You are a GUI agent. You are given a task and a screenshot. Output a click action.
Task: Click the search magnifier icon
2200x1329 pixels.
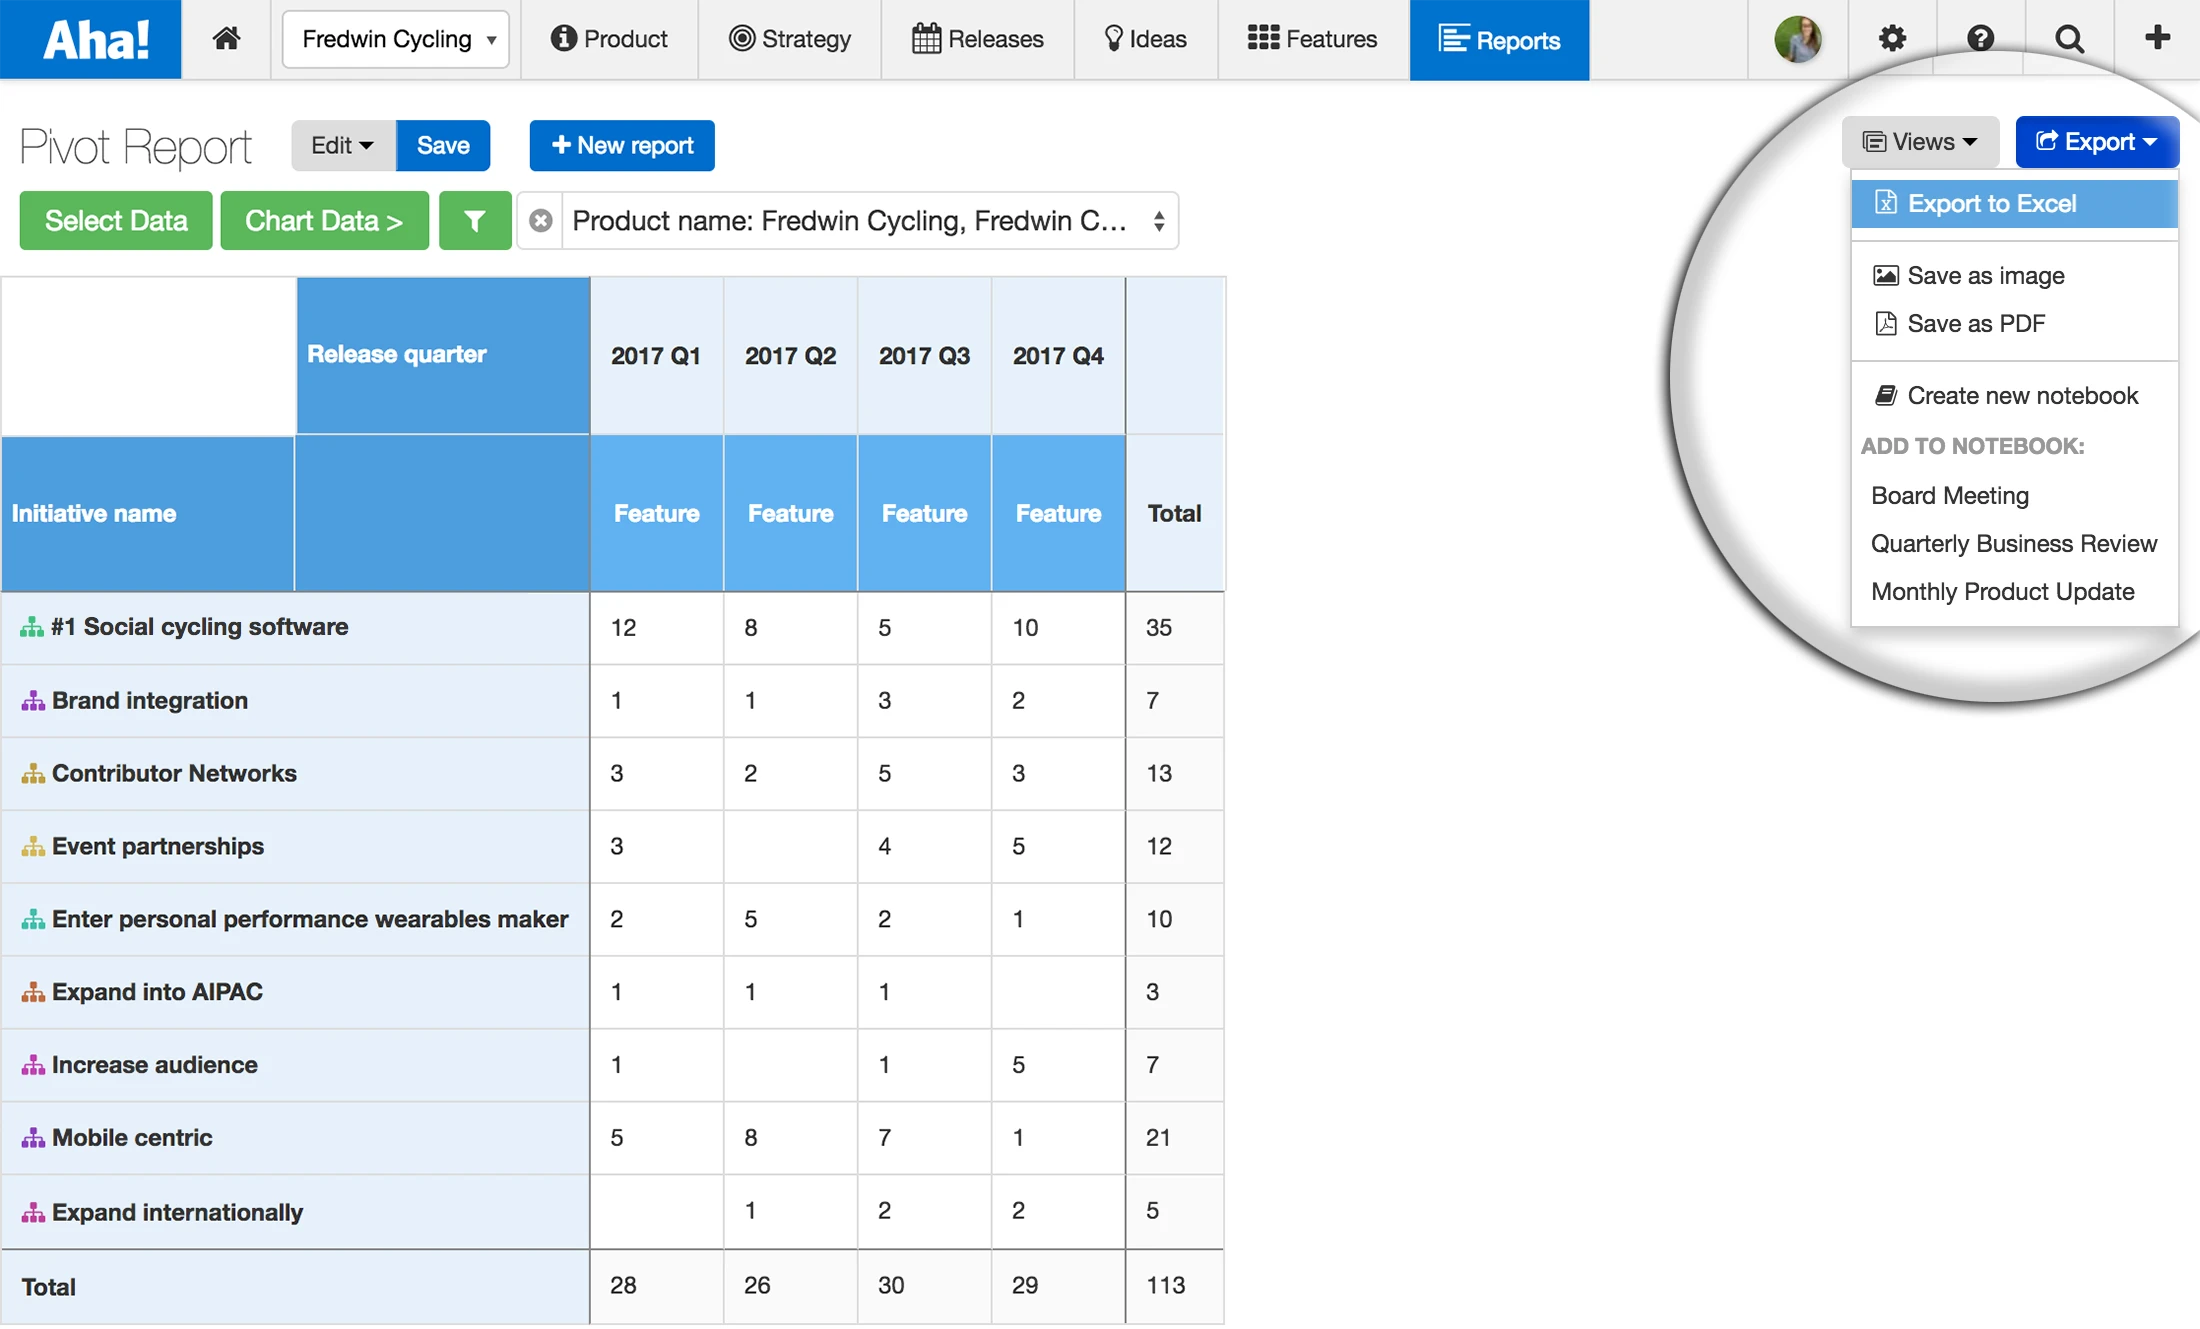(2069, 39)
